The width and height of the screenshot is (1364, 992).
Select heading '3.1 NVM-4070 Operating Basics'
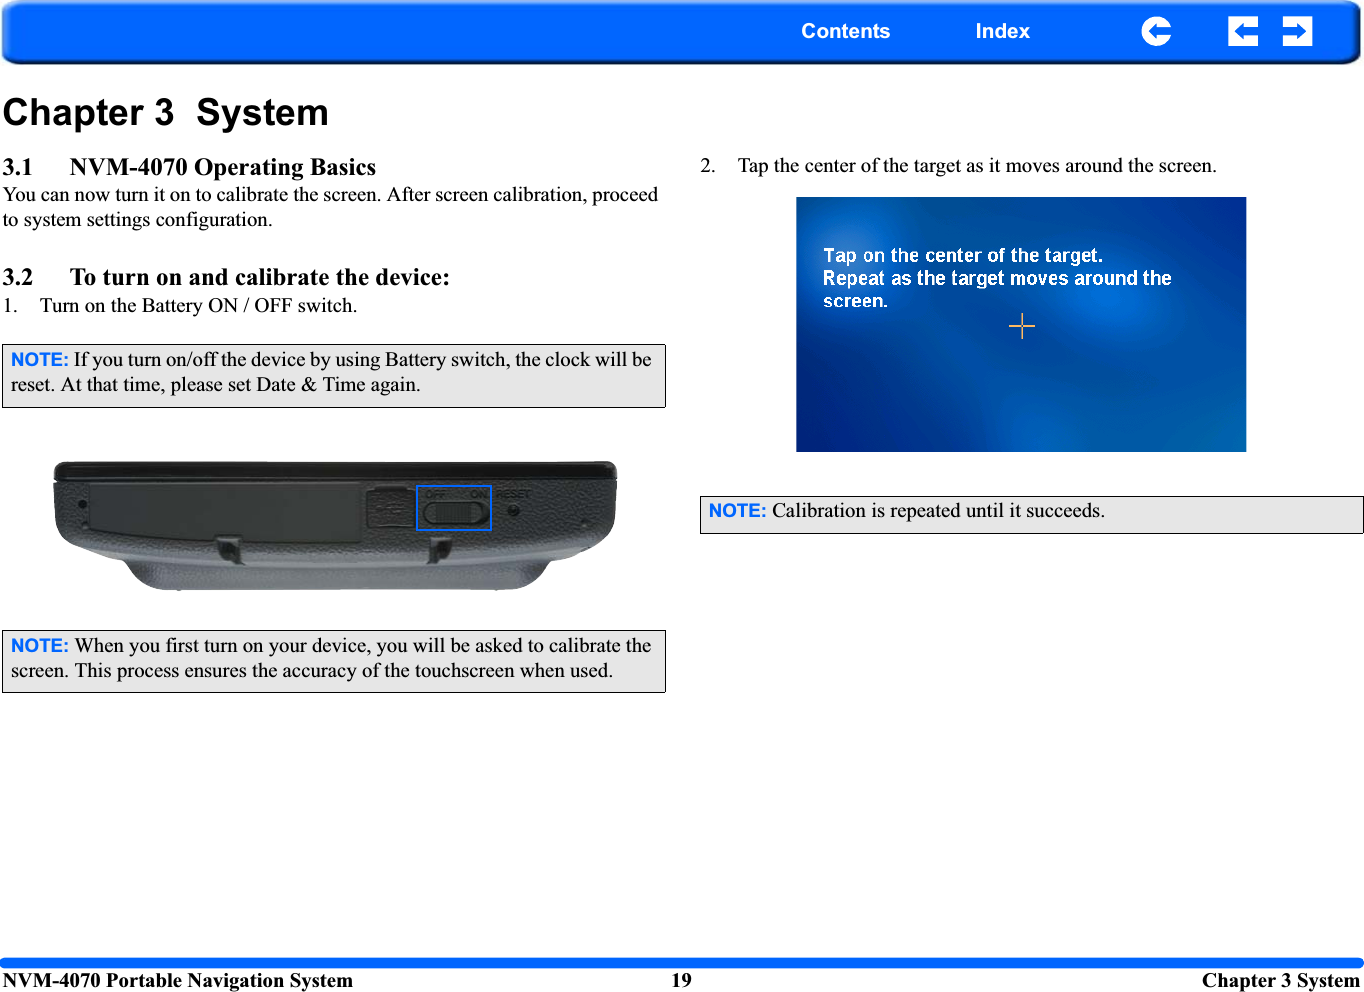click(189, 167)
